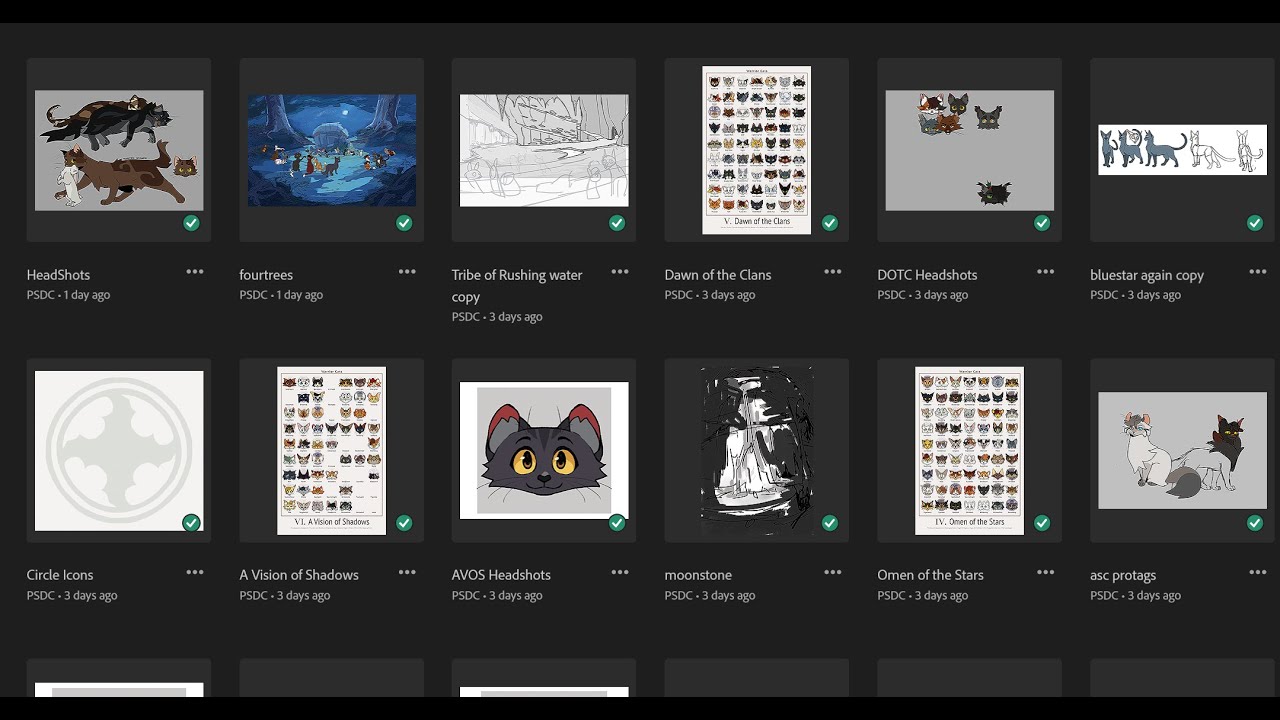Open more options for bluestar again copy

coord(1258,272)
